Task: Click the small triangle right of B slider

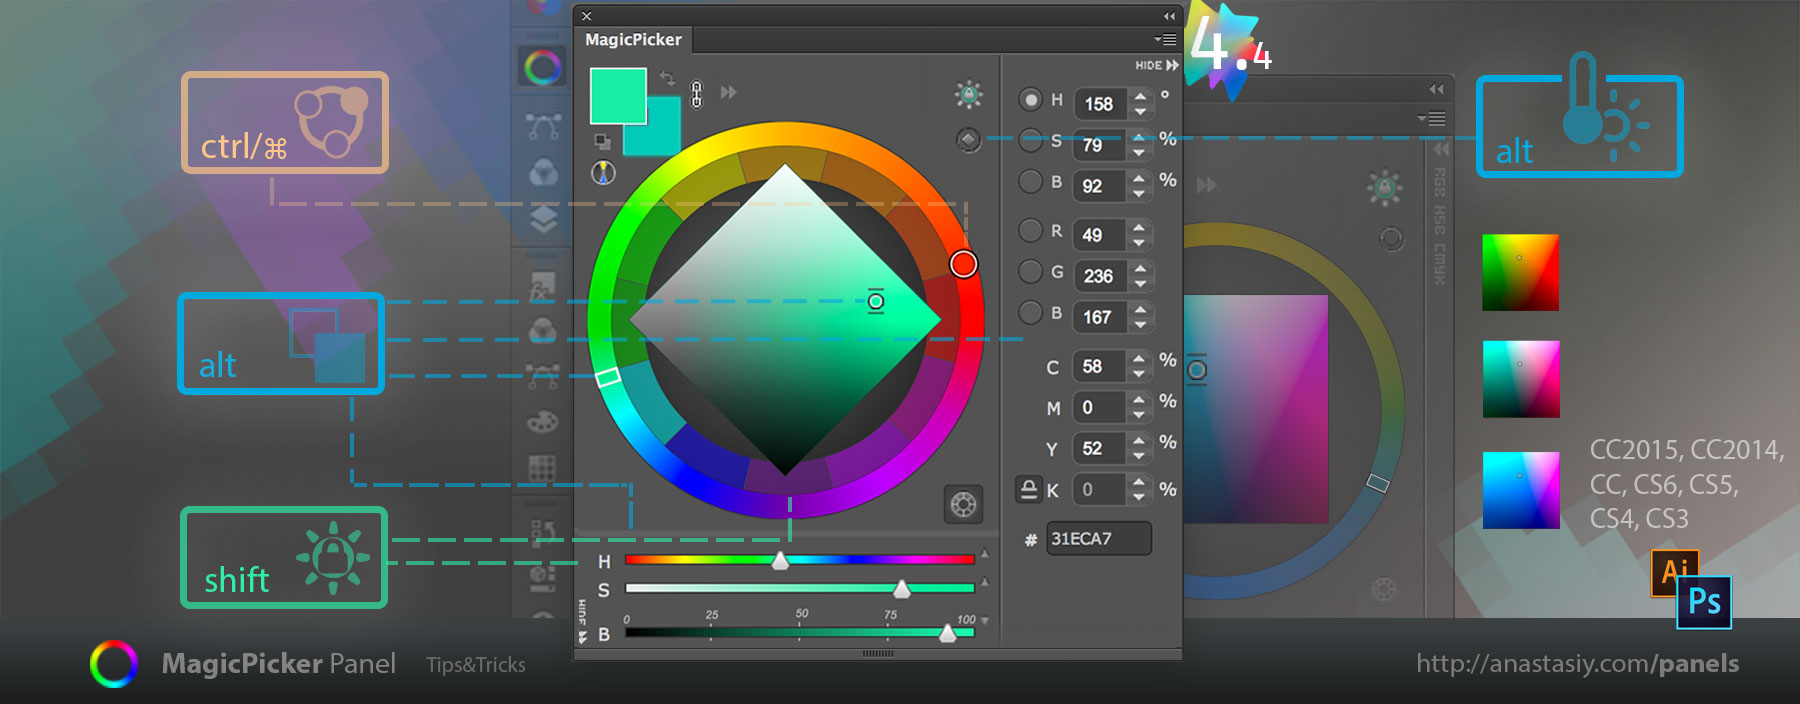Action: click(x=985, y=621)
